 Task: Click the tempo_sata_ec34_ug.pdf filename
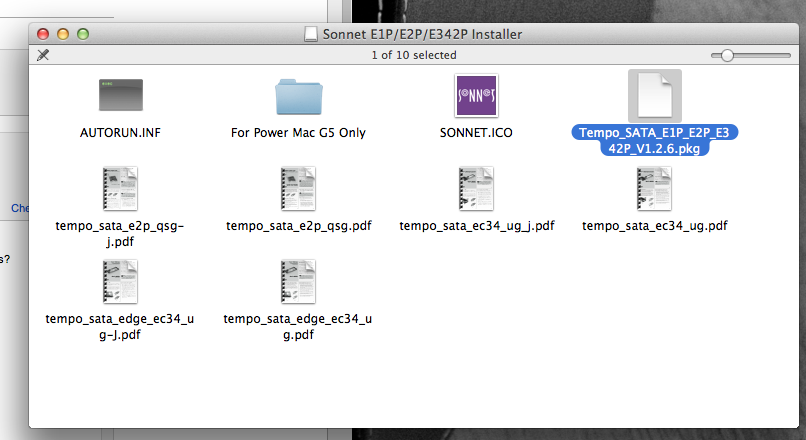coord(655,226)
